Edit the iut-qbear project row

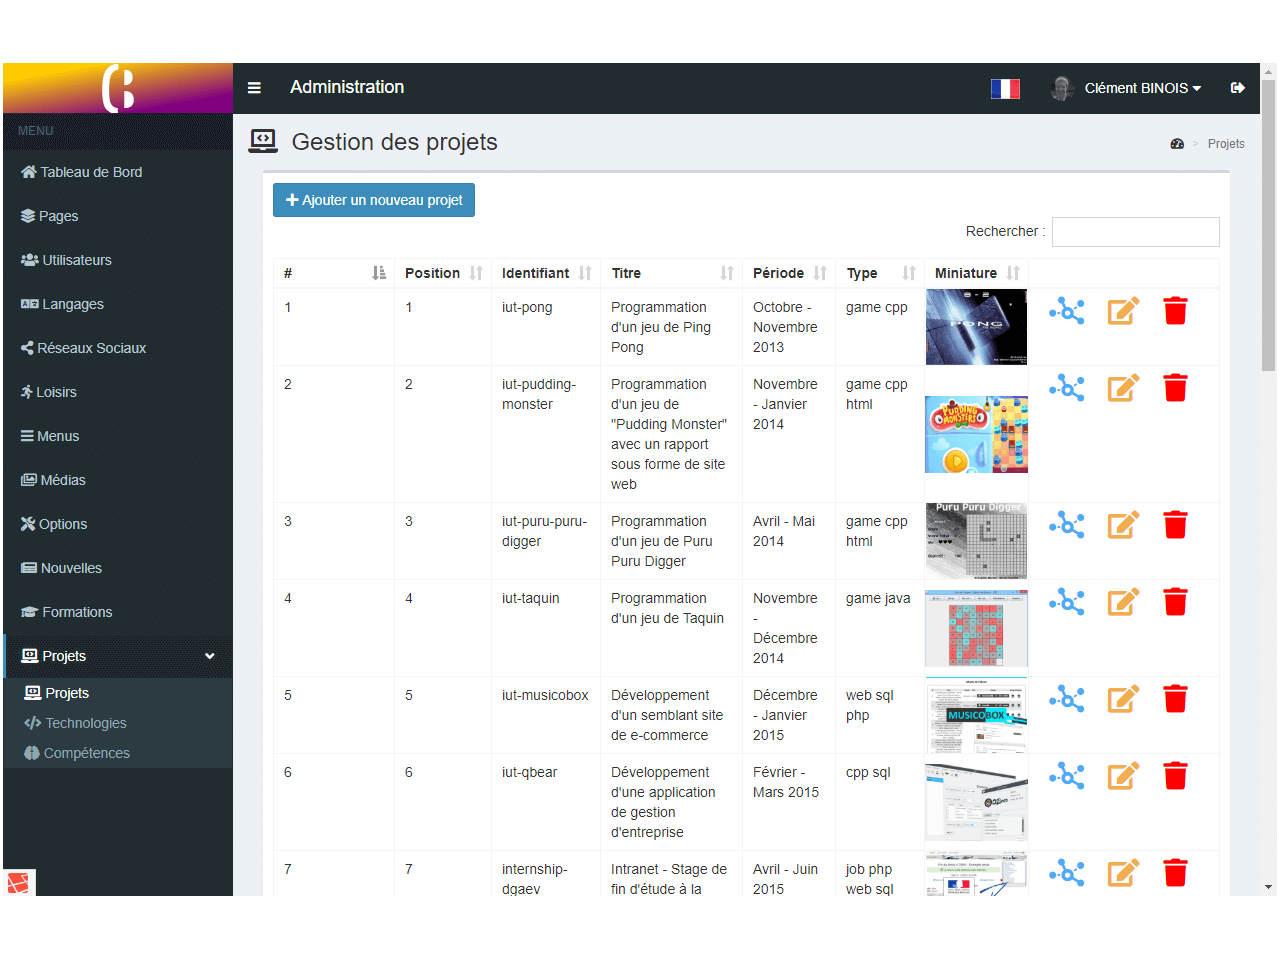1123,776
